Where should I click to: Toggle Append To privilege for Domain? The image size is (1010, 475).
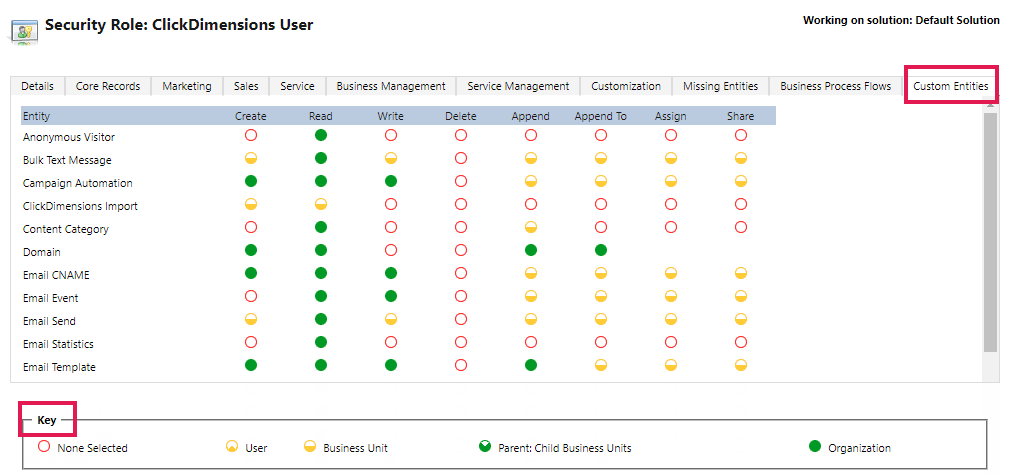[601, 250]
